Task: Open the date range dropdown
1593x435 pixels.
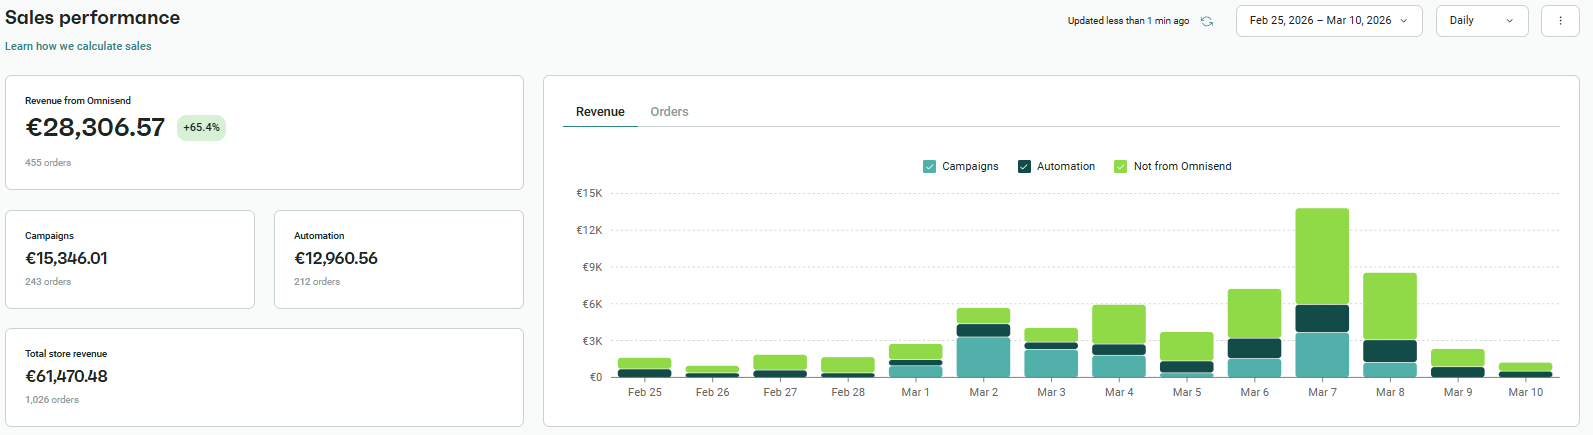Action: click(x=1329, y=21)
